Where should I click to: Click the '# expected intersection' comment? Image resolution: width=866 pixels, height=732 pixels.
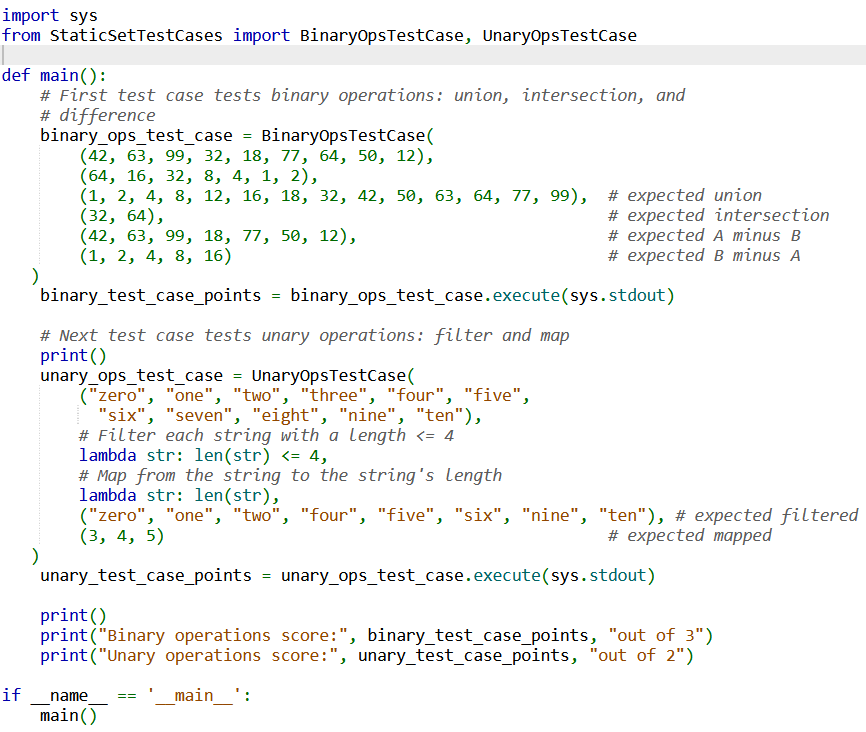[x=718, y=215]
